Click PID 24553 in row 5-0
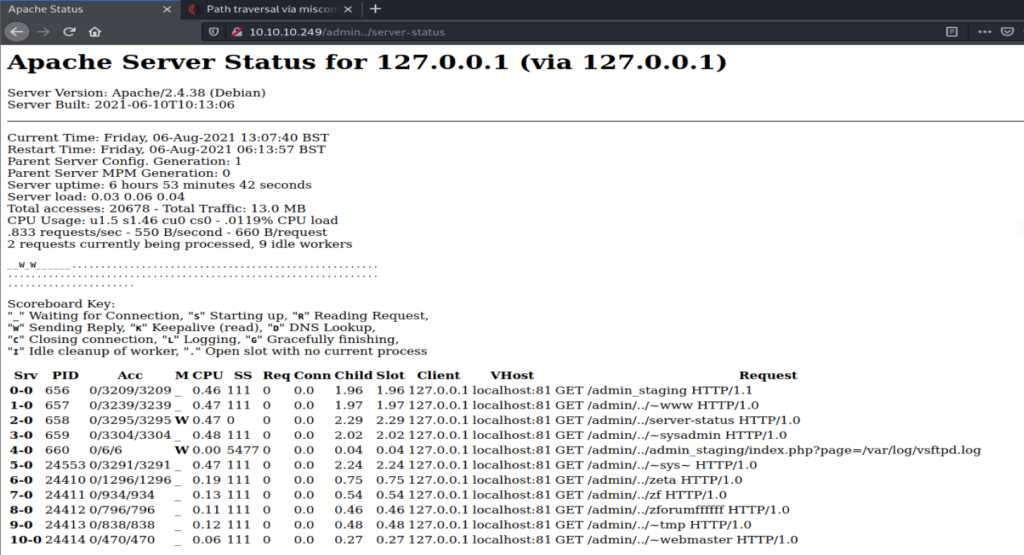The image size is (1024, 555). click(65, 466)
